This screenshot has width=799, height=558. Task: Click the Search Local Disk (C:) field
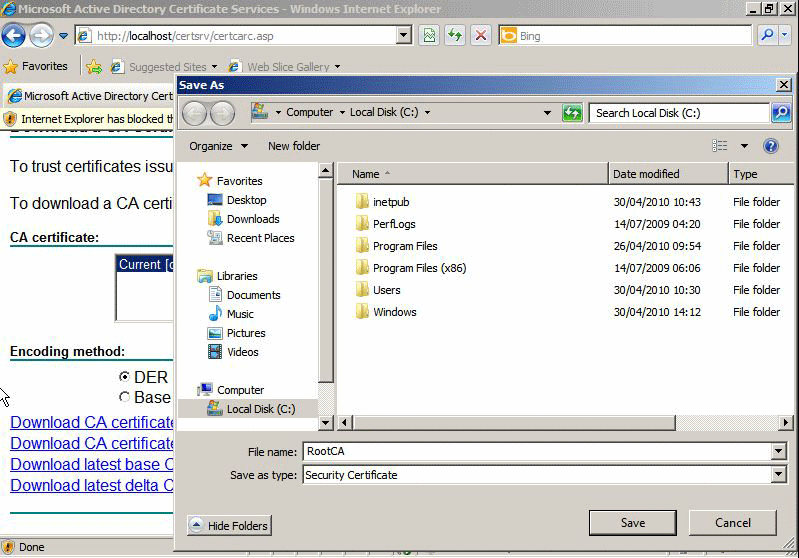(679, 113)
